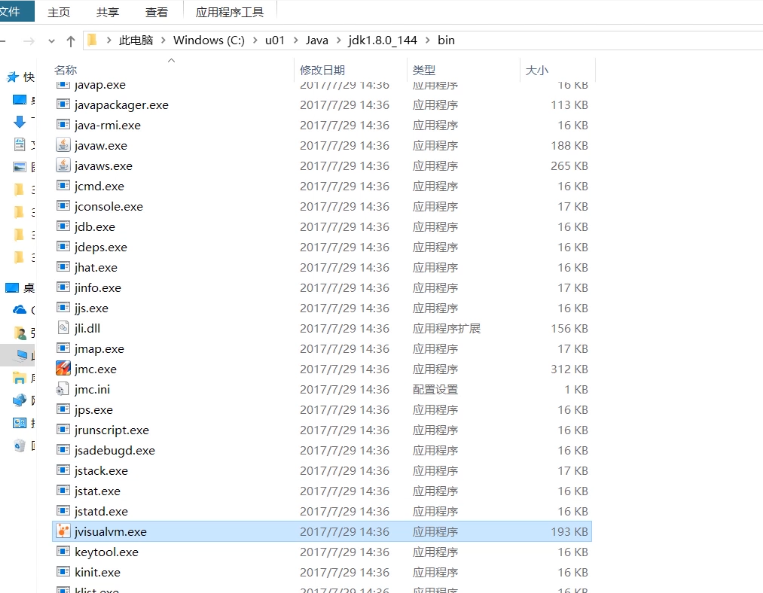Sort by the 类型 column header
The image size is (763, 593).
point(424,70)
